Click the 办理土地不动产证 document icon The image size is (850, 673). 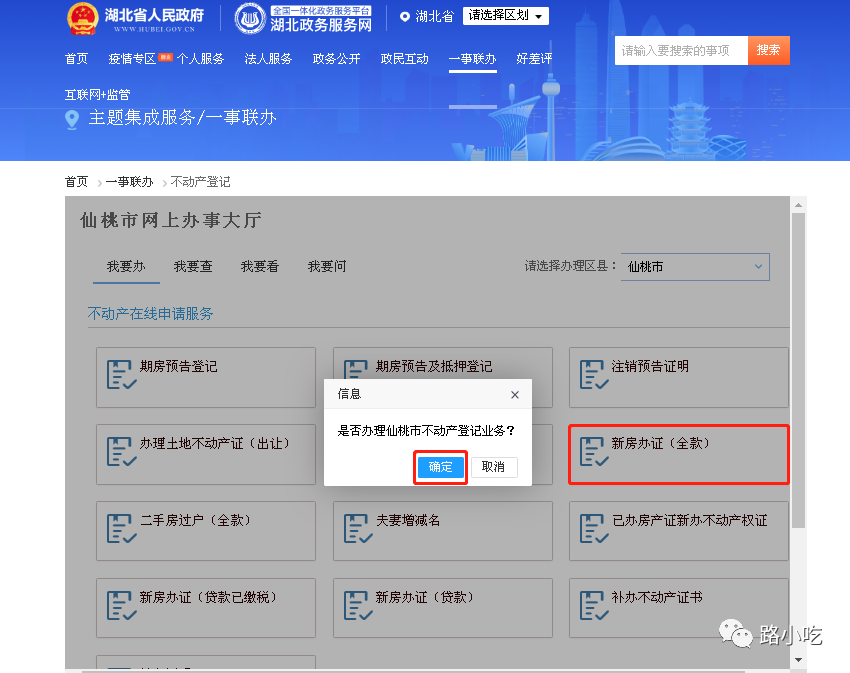click(121, 452)
